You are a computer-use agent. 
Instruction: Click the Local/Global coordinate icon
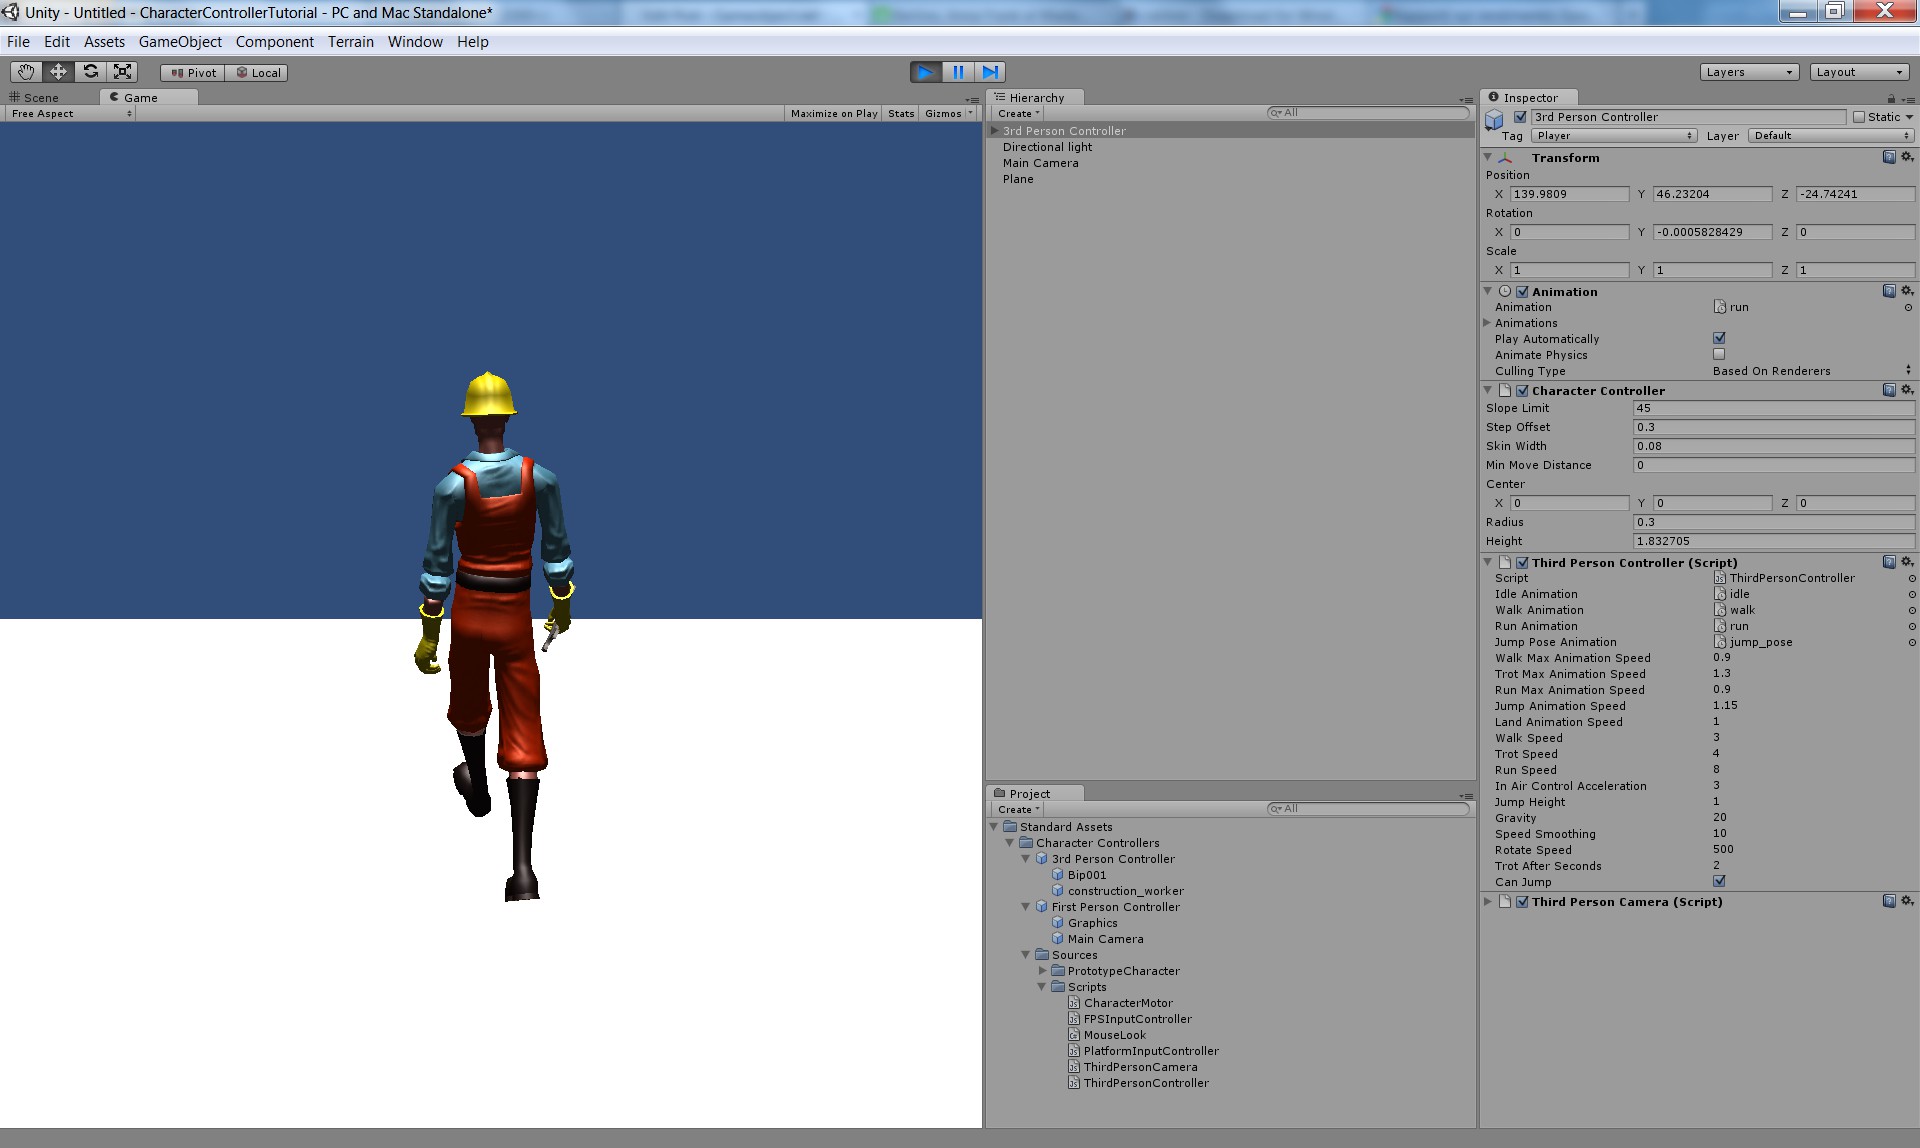coord(253,71)
